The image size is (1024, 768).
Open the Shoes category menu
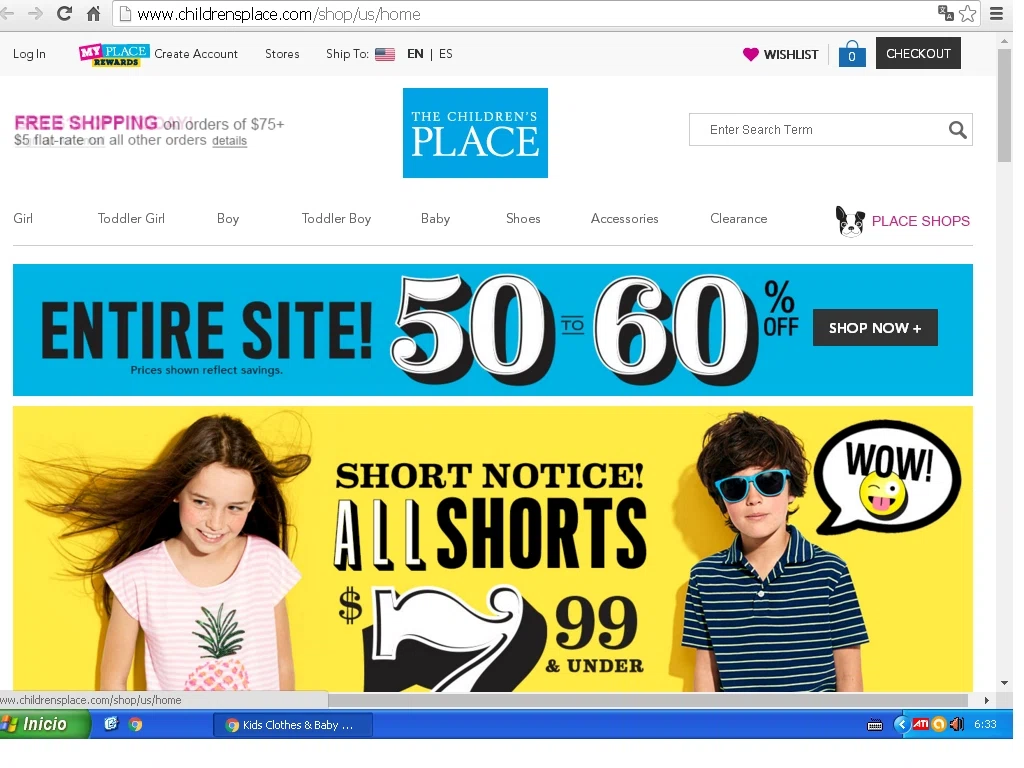pos(523,219)
